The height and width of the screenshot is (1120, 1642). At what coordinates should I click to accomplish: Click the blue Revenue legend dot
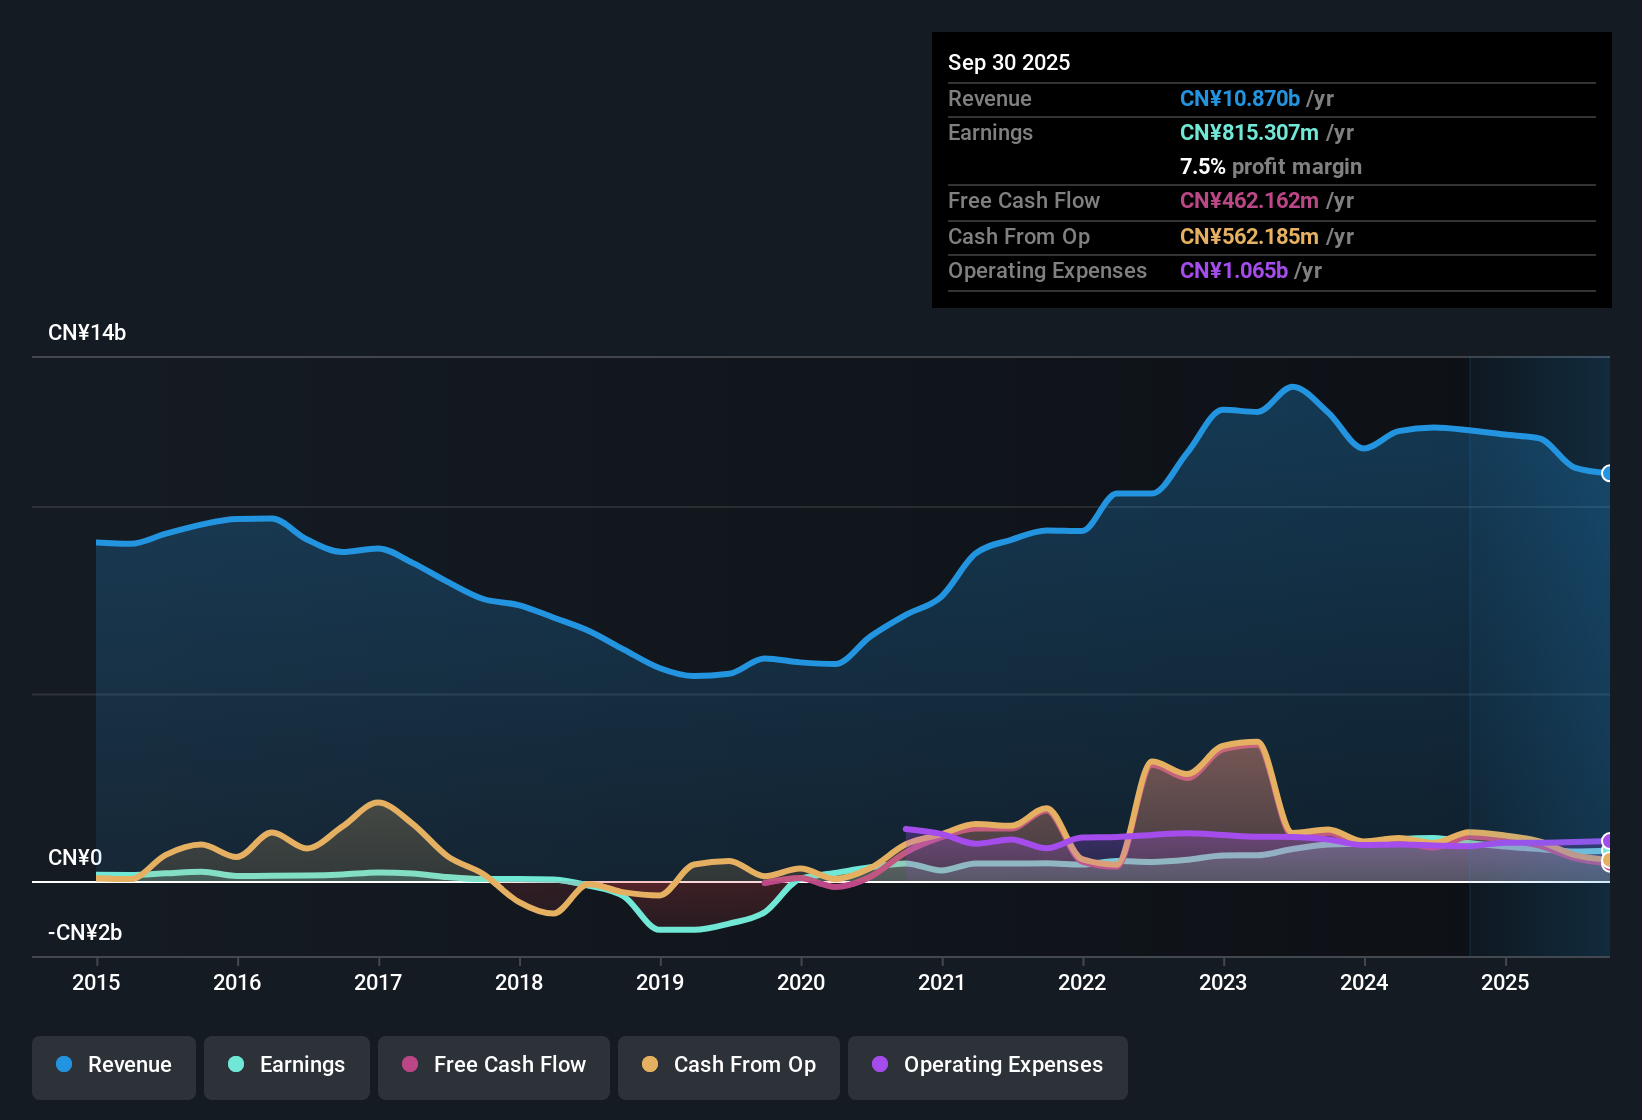pyautogui.click(x=64, y=1065)
